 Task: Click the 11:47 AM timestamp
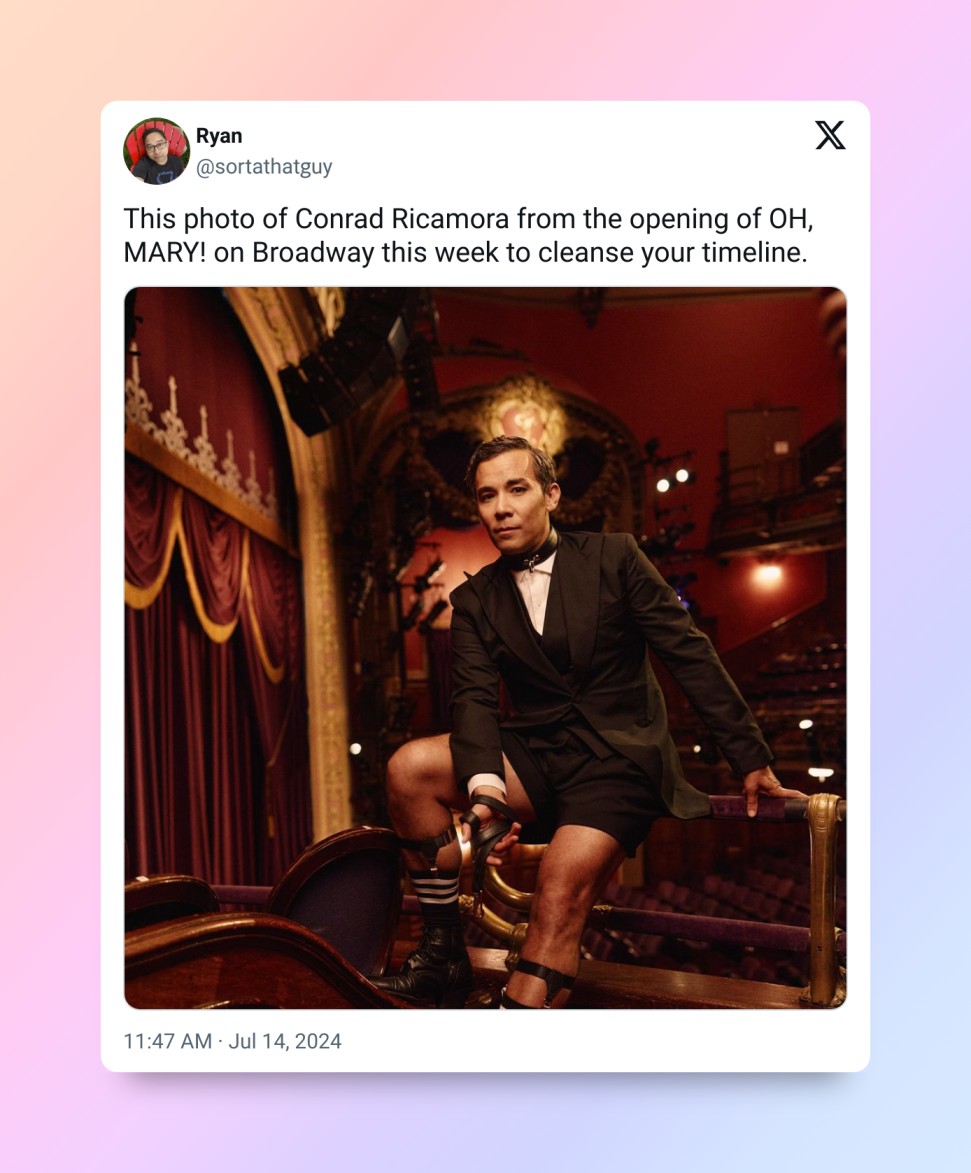tap(168, 1041)
